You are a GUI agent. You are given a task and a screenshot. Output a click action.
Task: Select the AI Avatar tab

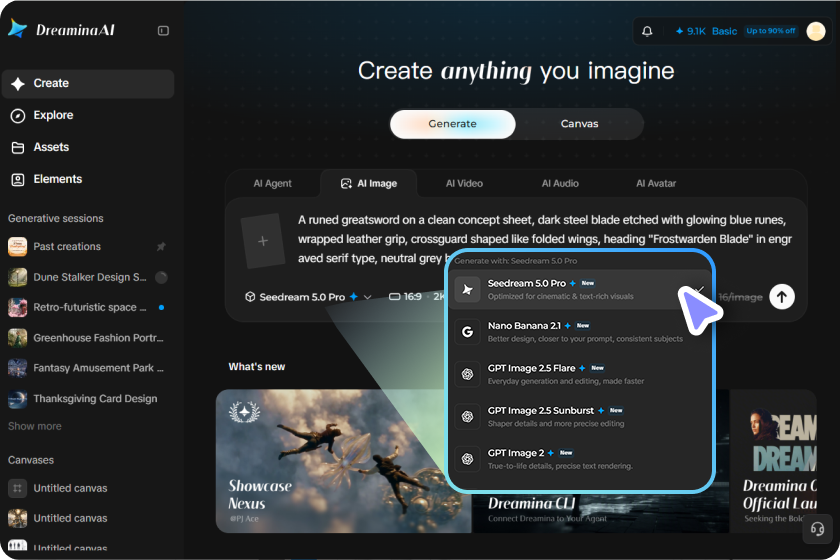click(656, 183)
